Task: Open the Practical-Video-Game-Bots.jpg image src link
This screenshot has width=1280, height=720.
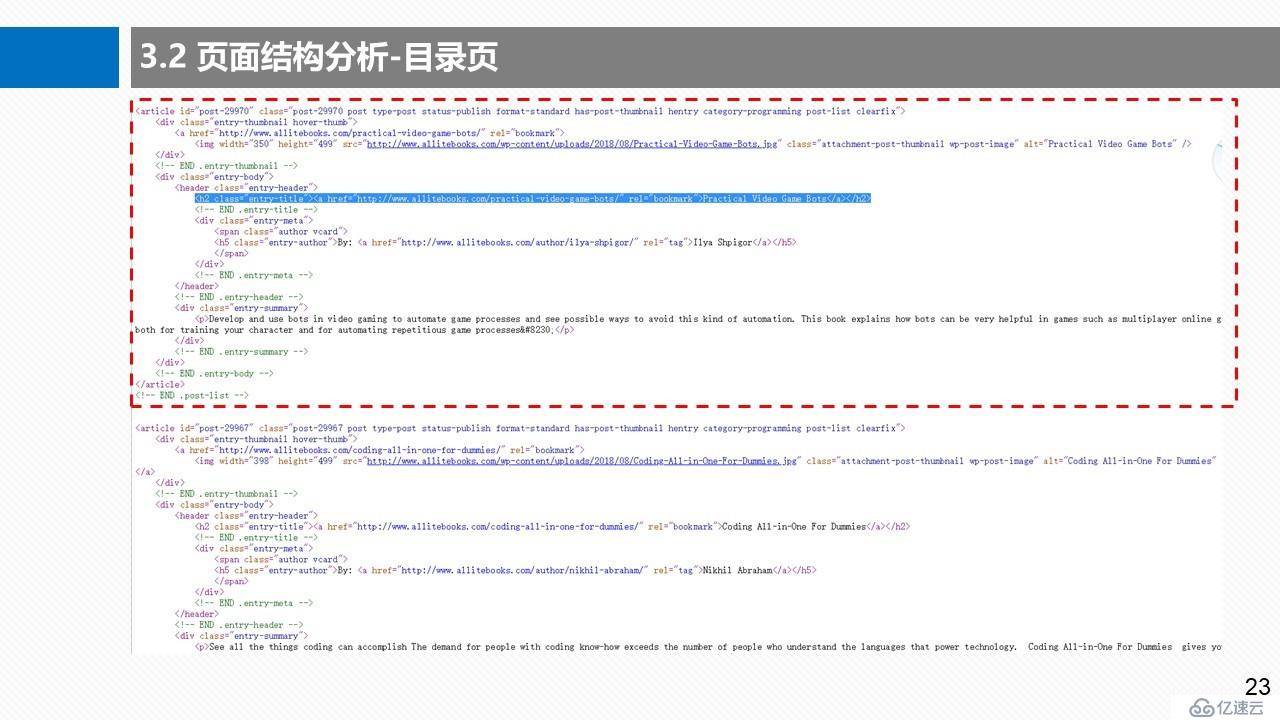Action: point(572,144)
